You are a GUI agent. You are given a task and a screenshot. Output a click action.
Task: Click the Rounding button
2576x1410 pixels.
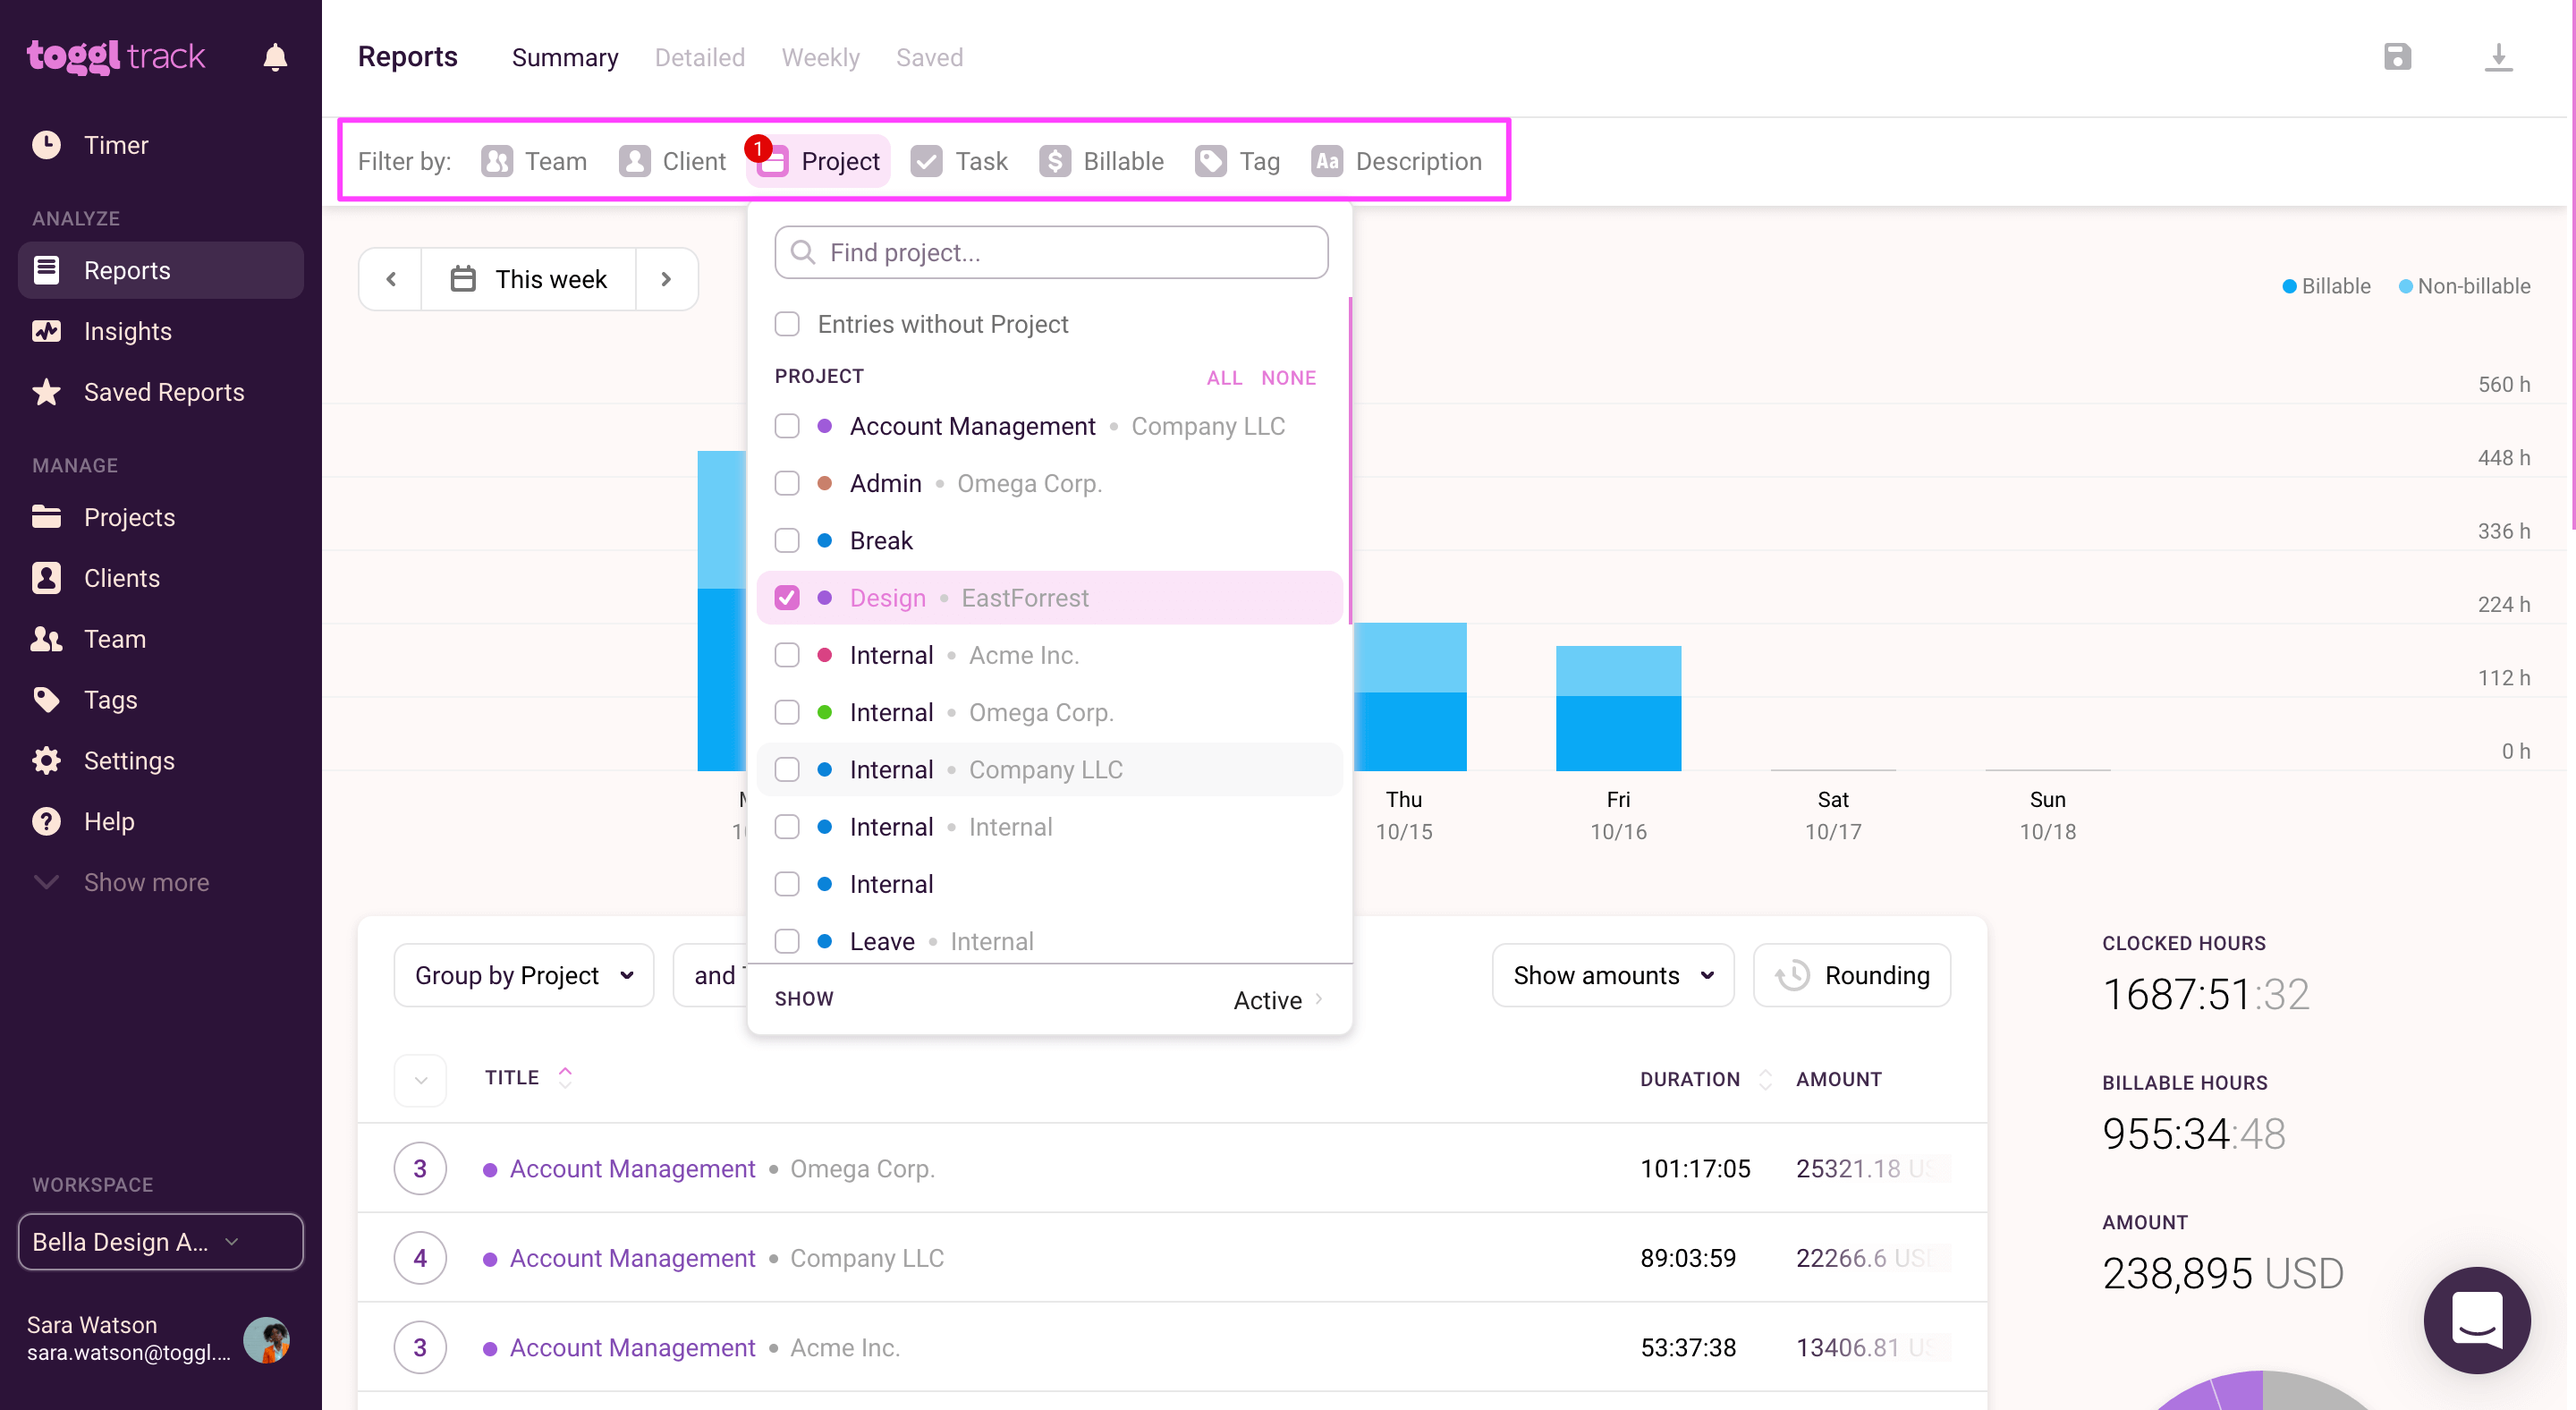1851,975
